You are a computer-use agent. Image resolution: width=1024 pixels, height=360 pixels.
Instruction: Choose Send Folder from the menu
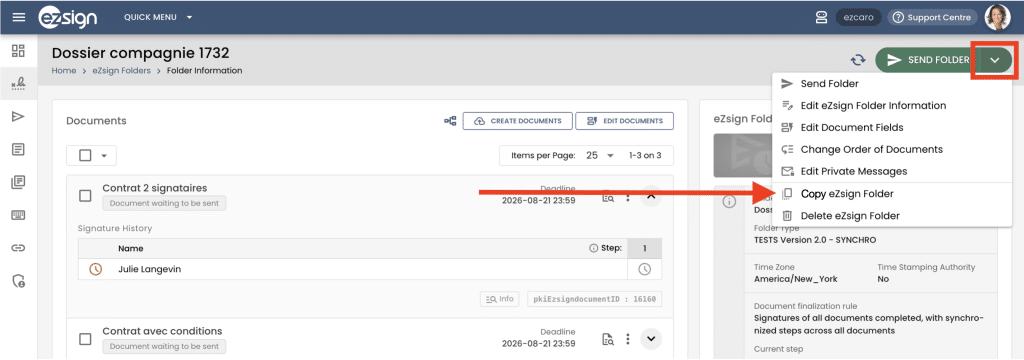coord(891,84)
